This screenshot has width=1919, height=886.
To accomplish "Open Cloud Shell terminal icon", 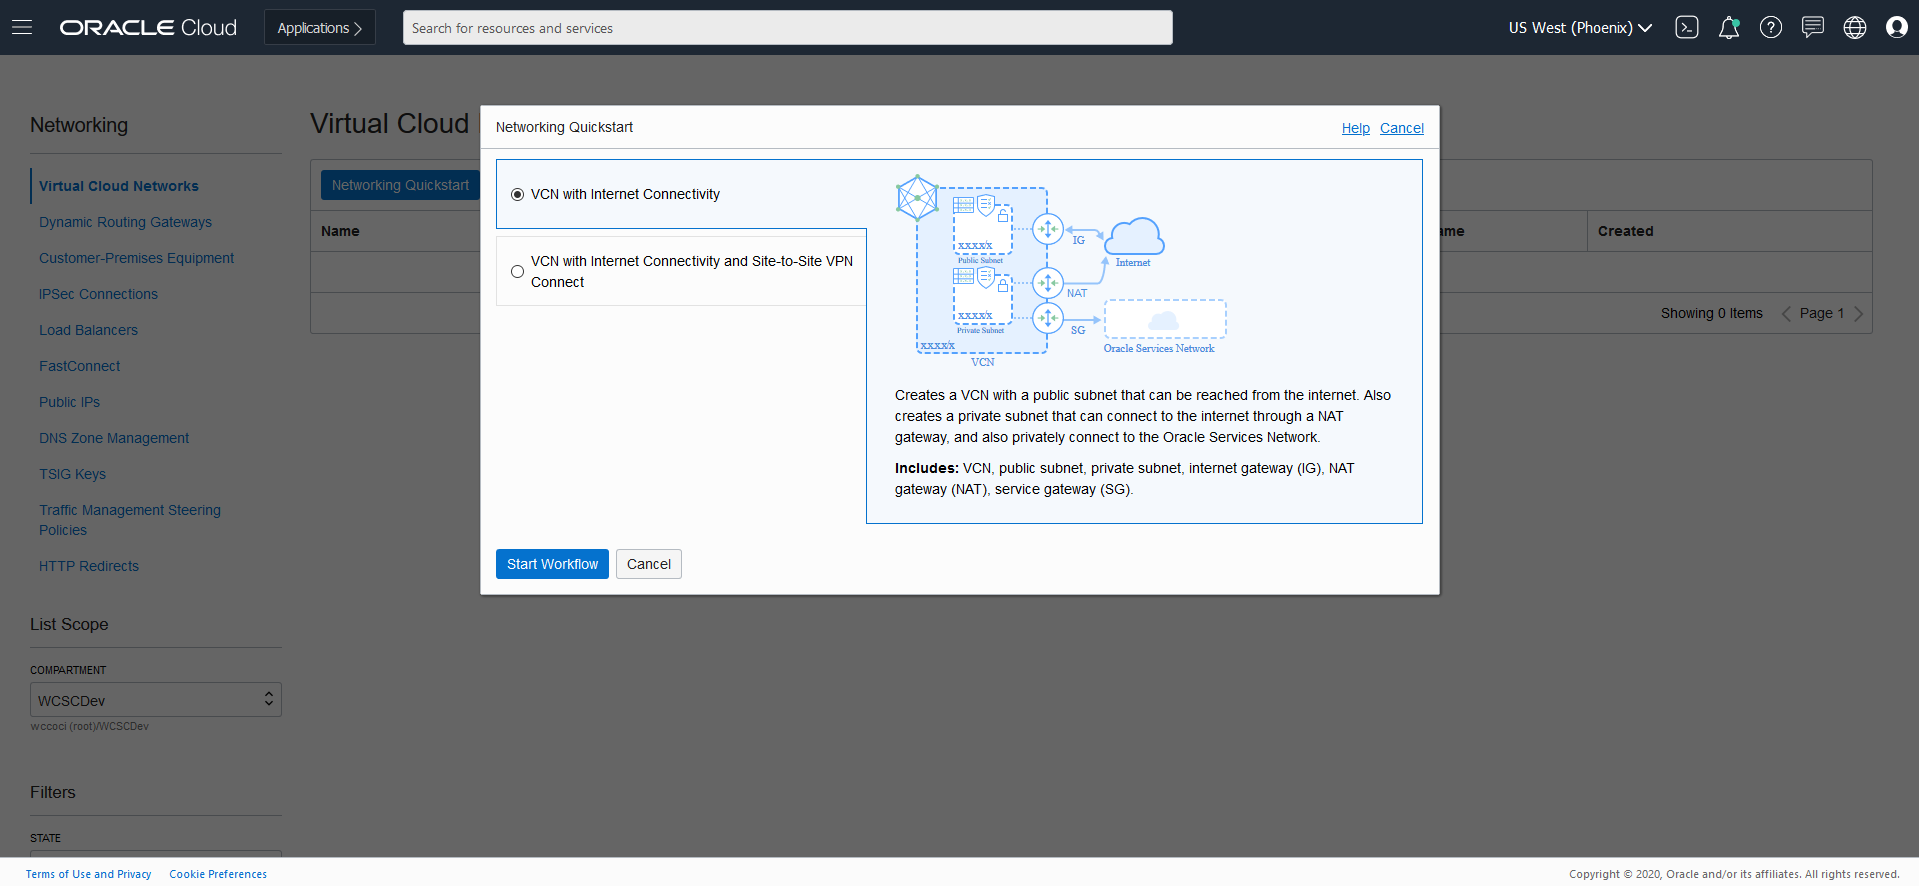I will pyautogui.click(x=1686, y=27).
